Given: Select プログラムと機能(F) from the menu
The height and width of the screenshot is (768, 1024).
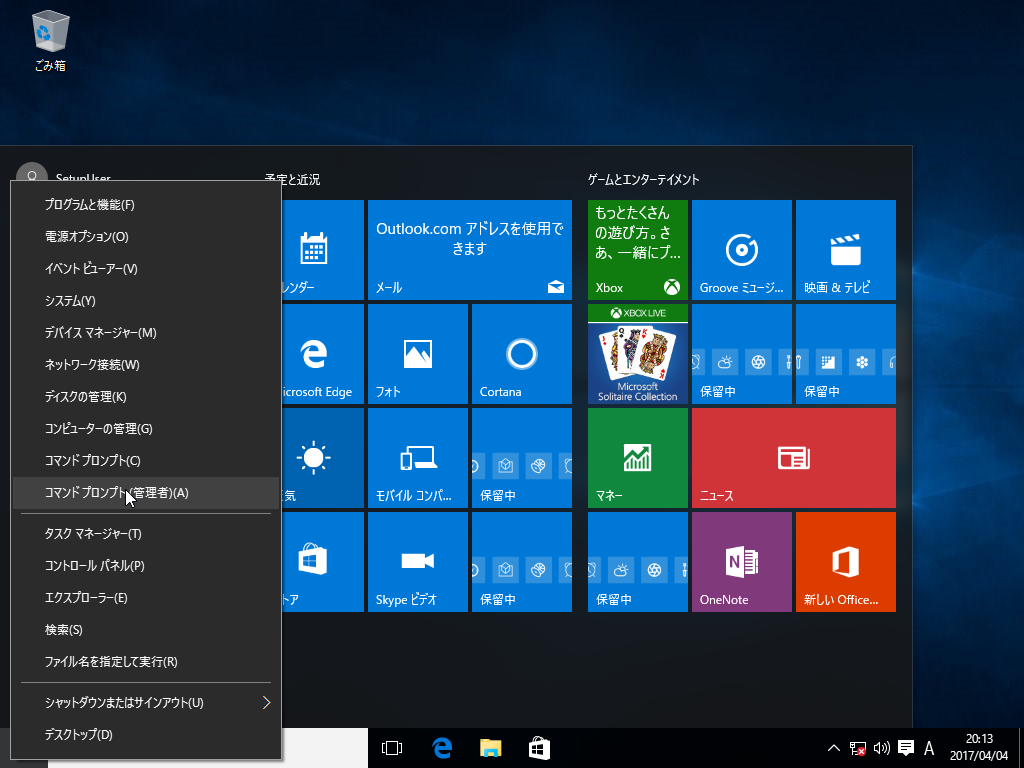Looking at the screenshot, I should pyautogui.click(x=146, y=205).
